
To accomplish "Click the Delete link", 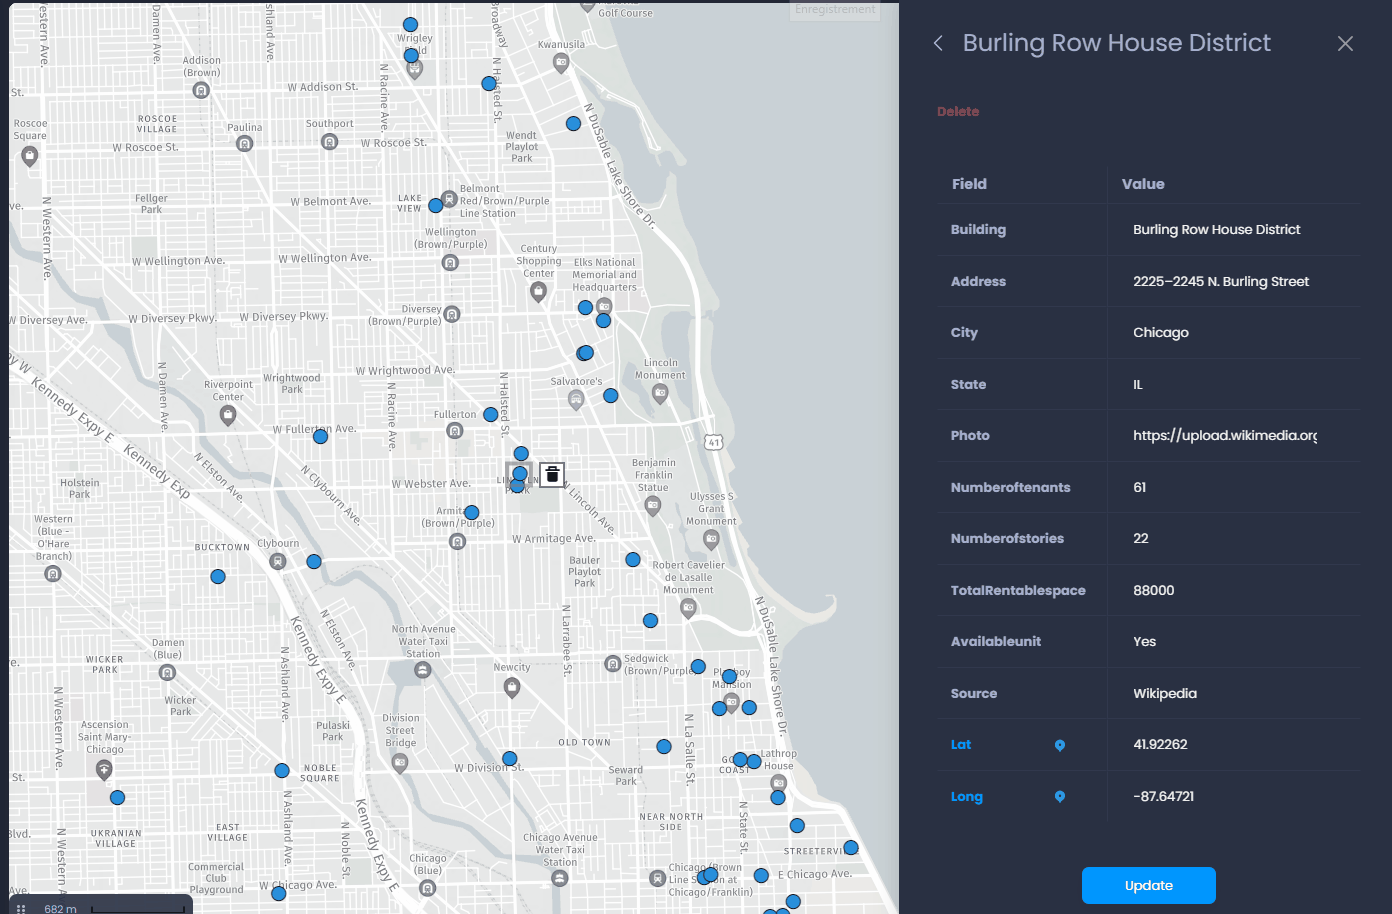I will pyautogui.click(x=957, y=111).
